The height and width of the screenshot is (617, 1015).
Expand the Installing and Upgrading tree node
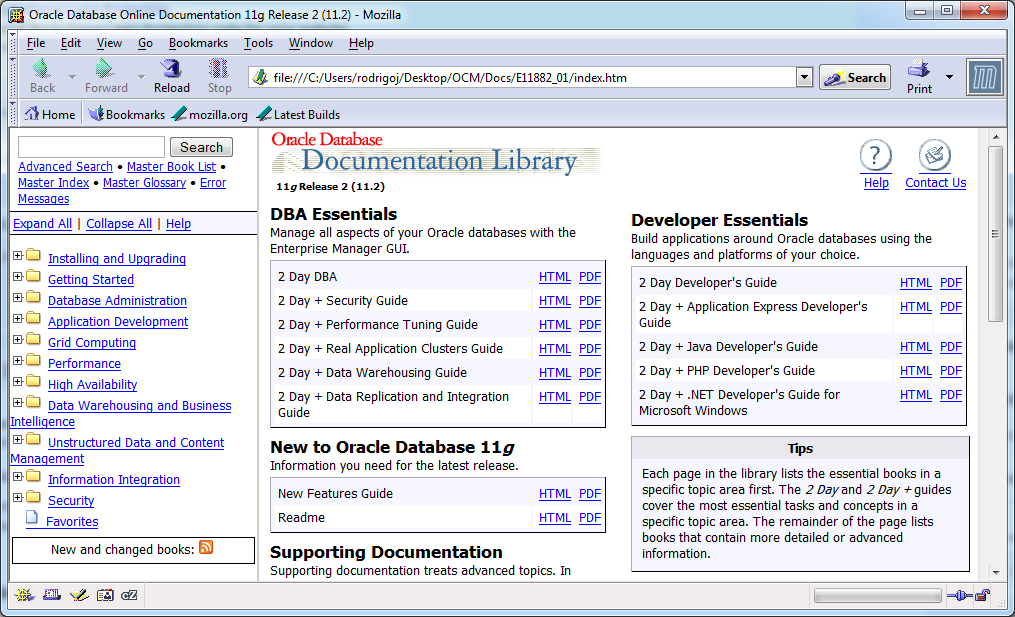click(18, 255)
